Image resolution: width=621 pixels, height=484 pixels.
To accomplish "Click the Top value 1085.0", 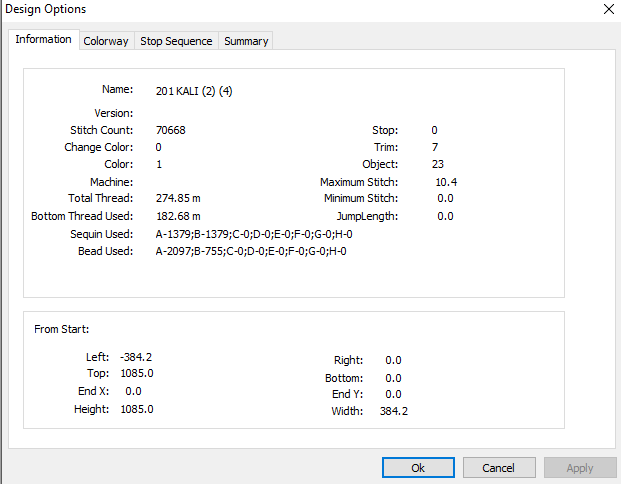I will 137,373.
